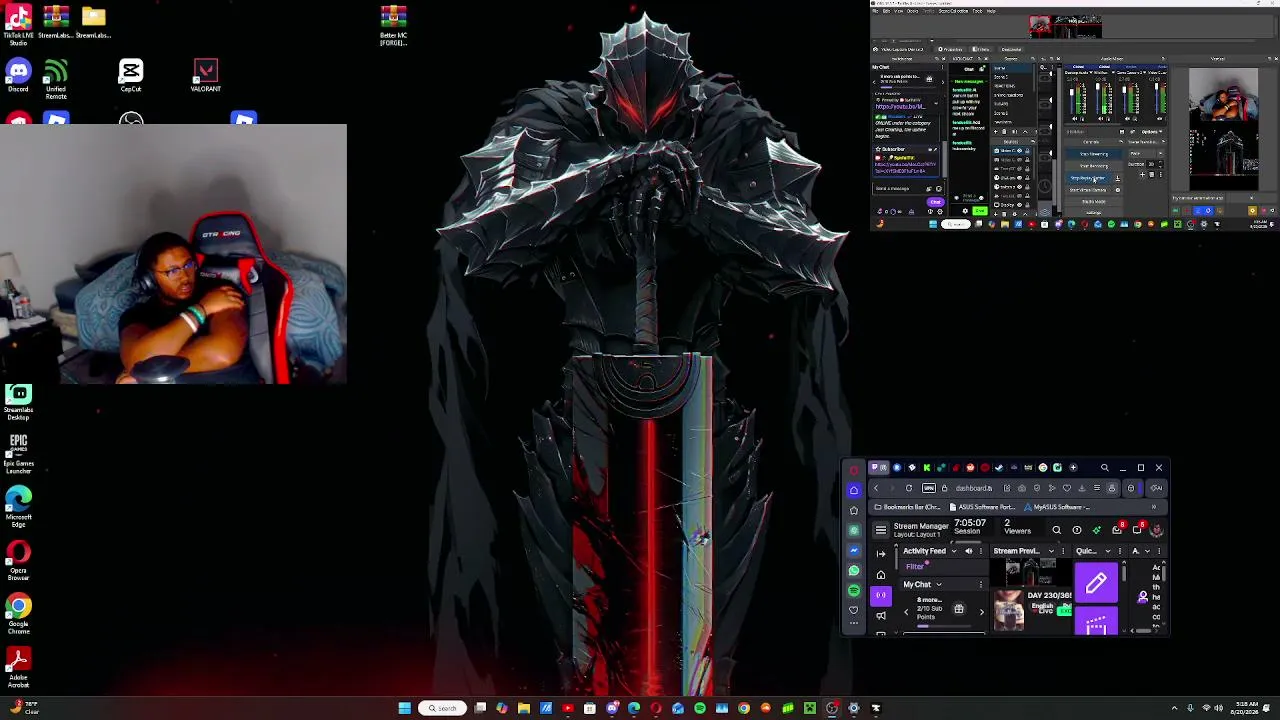
Task: Select the Stream Manager nav icon
Action: pos(881,596)
